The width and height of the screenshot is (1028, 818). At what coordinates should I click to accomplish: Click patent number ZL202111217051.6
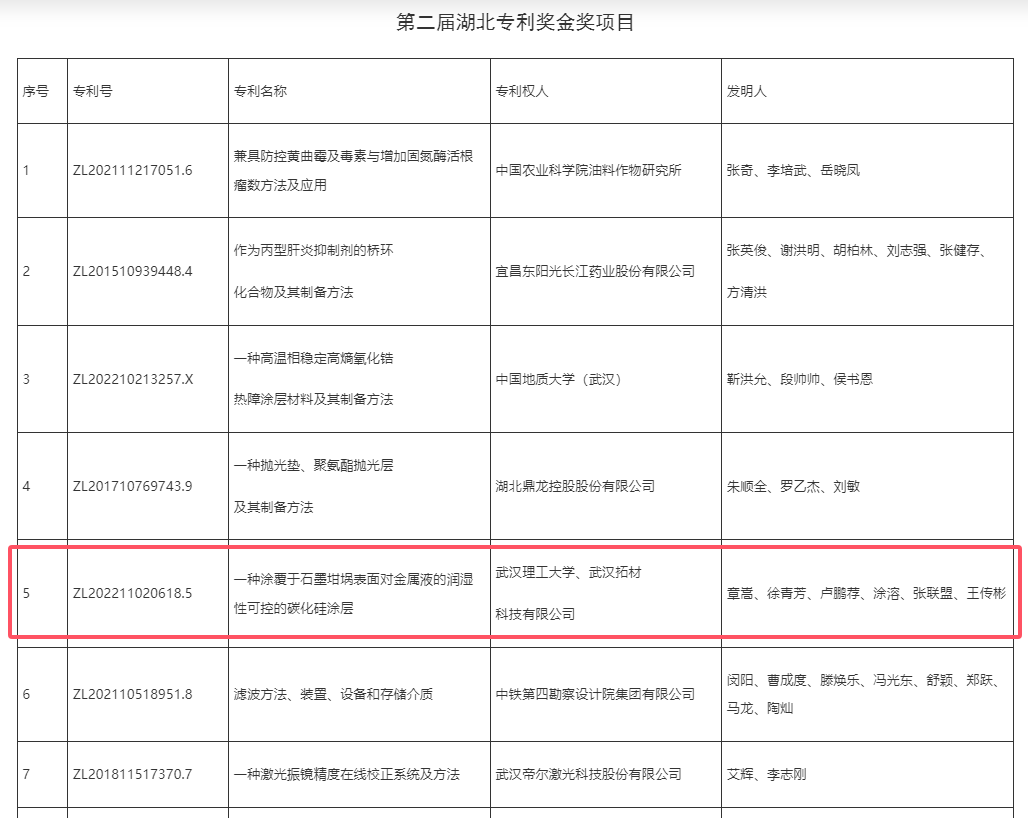tap(132, 170)
